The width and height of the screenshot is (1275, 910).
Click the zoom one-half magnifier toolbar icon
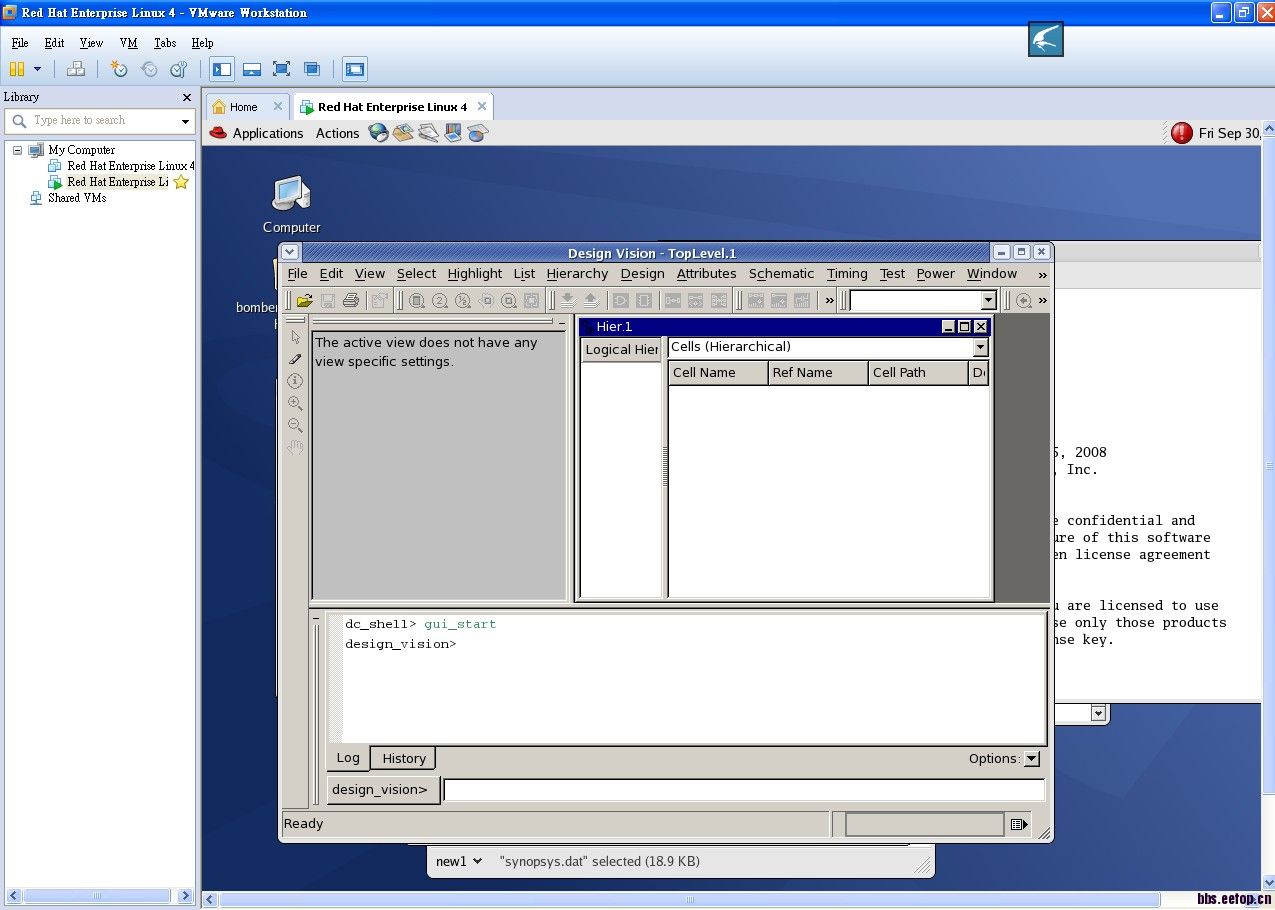coord(463,300)
